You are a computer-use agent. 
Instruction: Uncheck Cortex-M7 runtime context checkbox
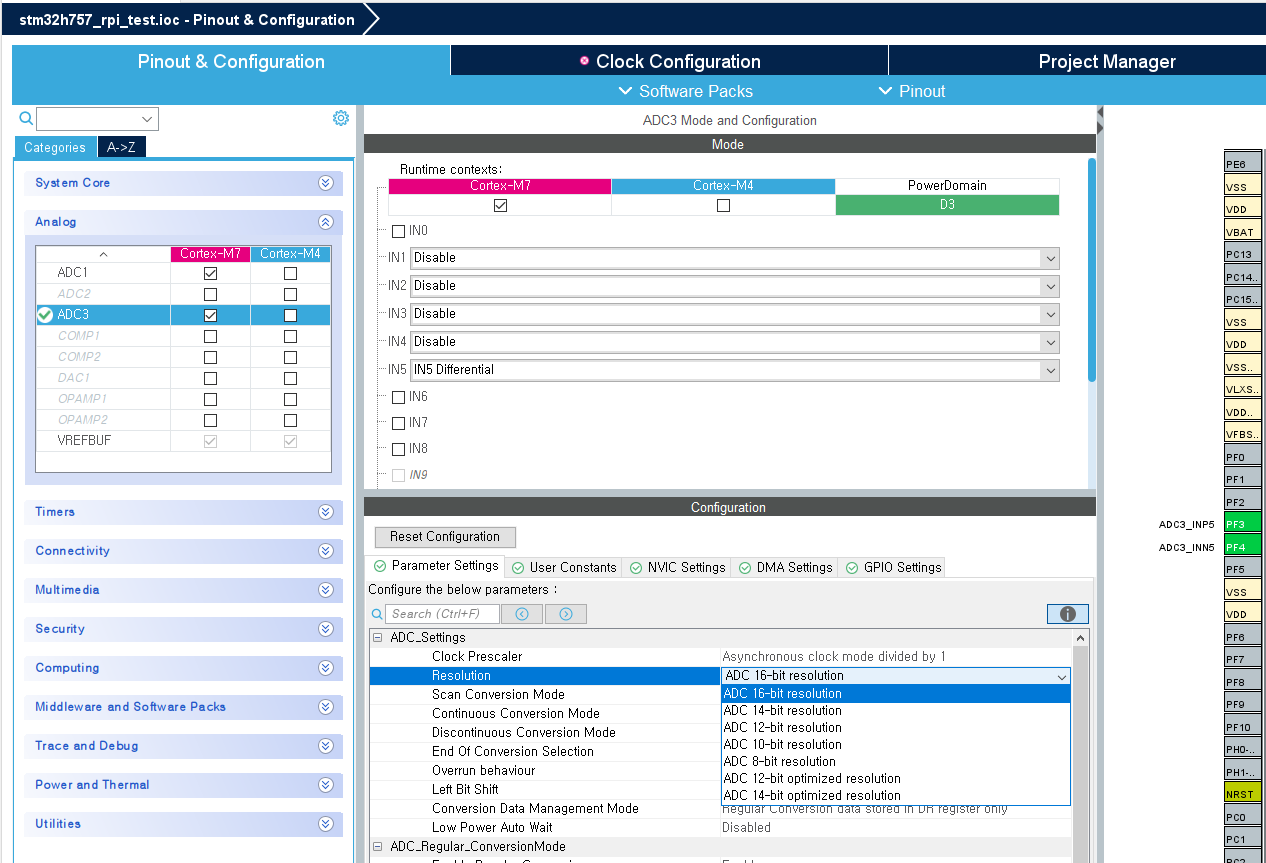tap(500, 205)
